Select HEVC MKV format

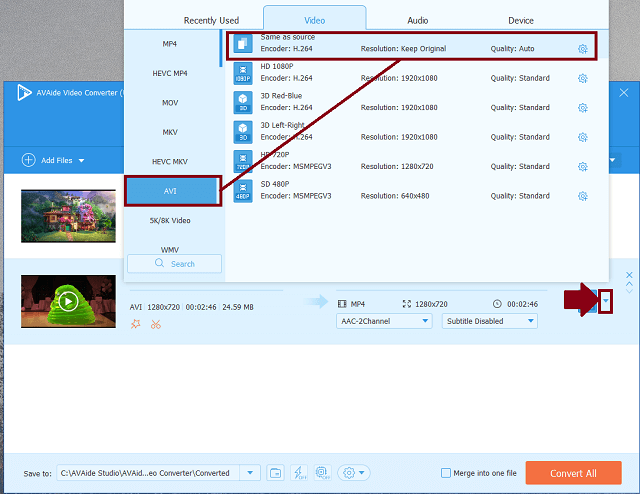click(171, 162)
